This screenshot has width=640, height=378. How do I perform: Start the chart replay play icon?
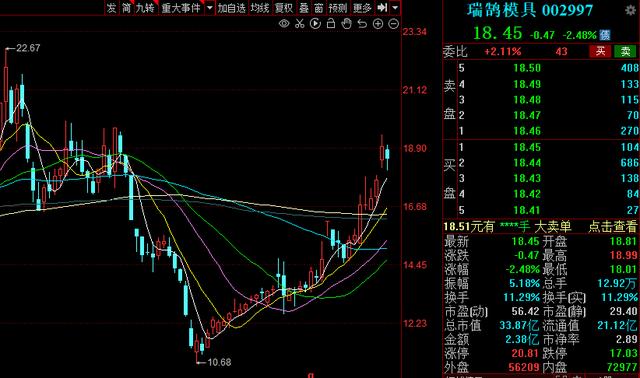click(315, 24)
